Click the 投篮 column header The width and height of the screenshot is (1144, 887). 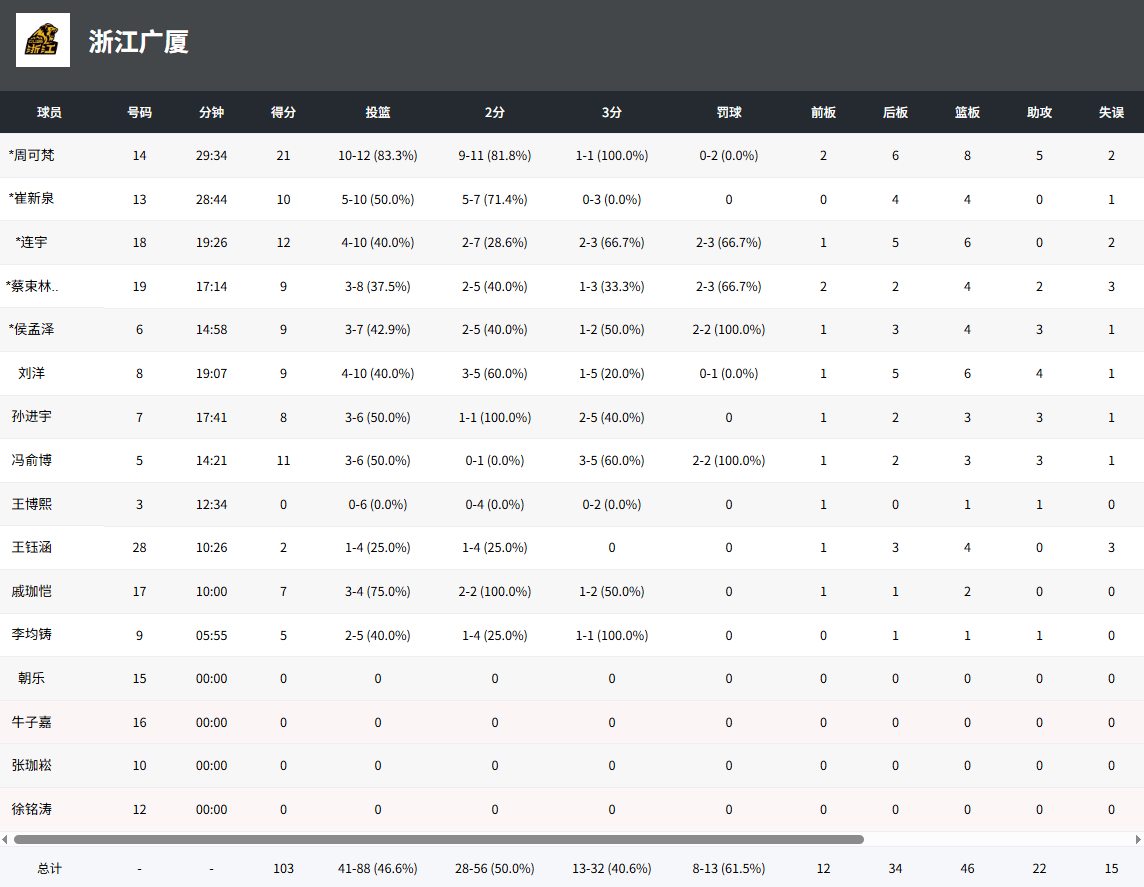pyautogui.click(x=377, y=113)
